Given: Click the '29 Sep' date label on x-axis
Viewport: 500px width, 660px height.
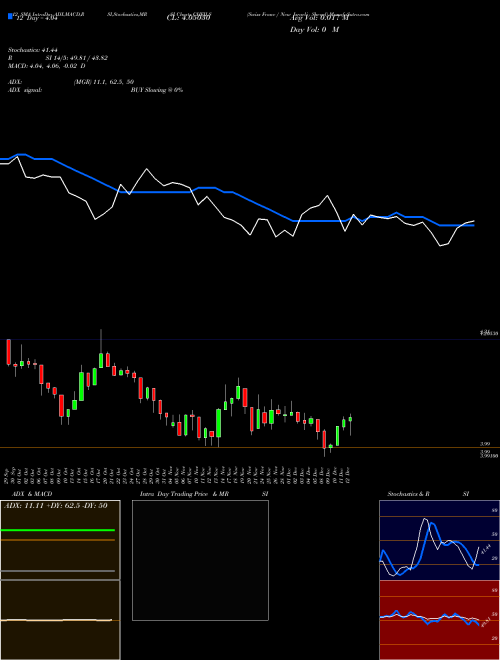Looking at the screenshot, I should tap(8, 475).
